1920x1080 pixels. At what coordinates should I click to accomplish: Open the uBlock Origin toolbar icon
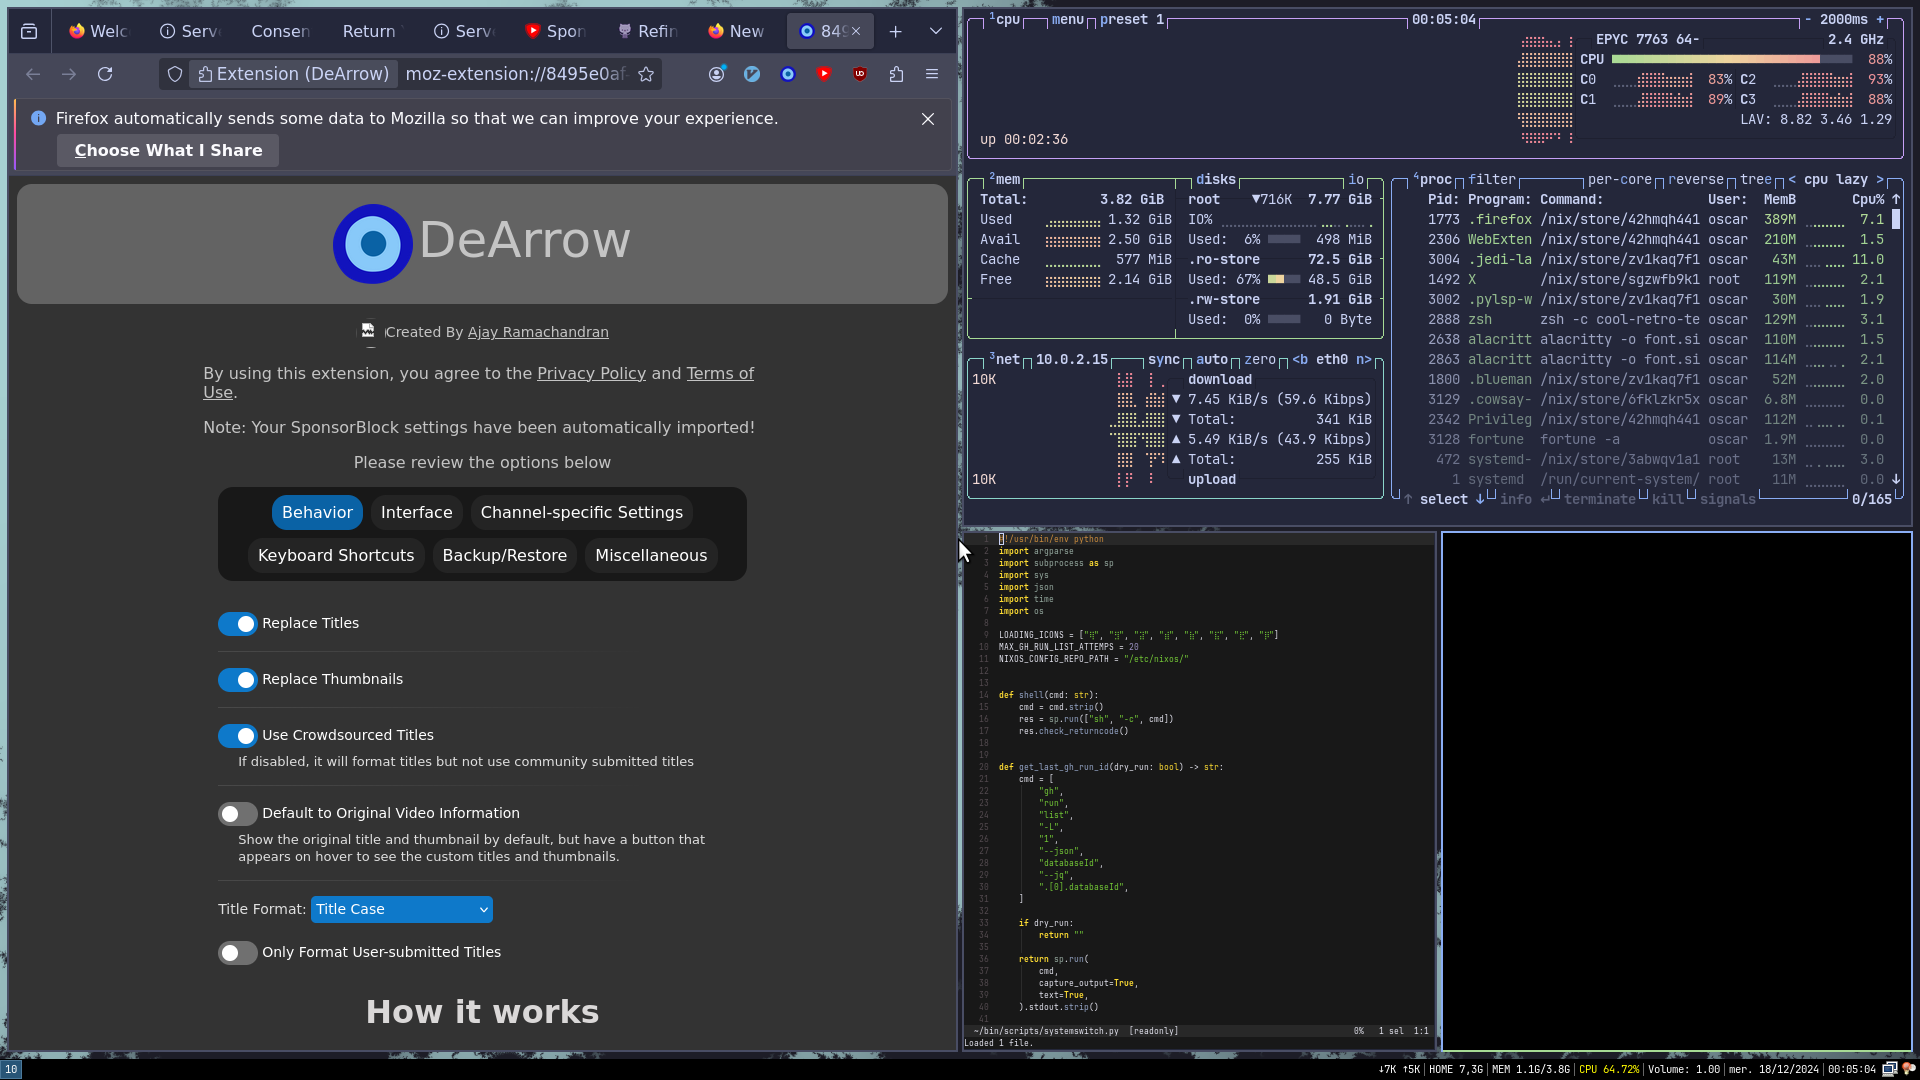tap(860, 74)
